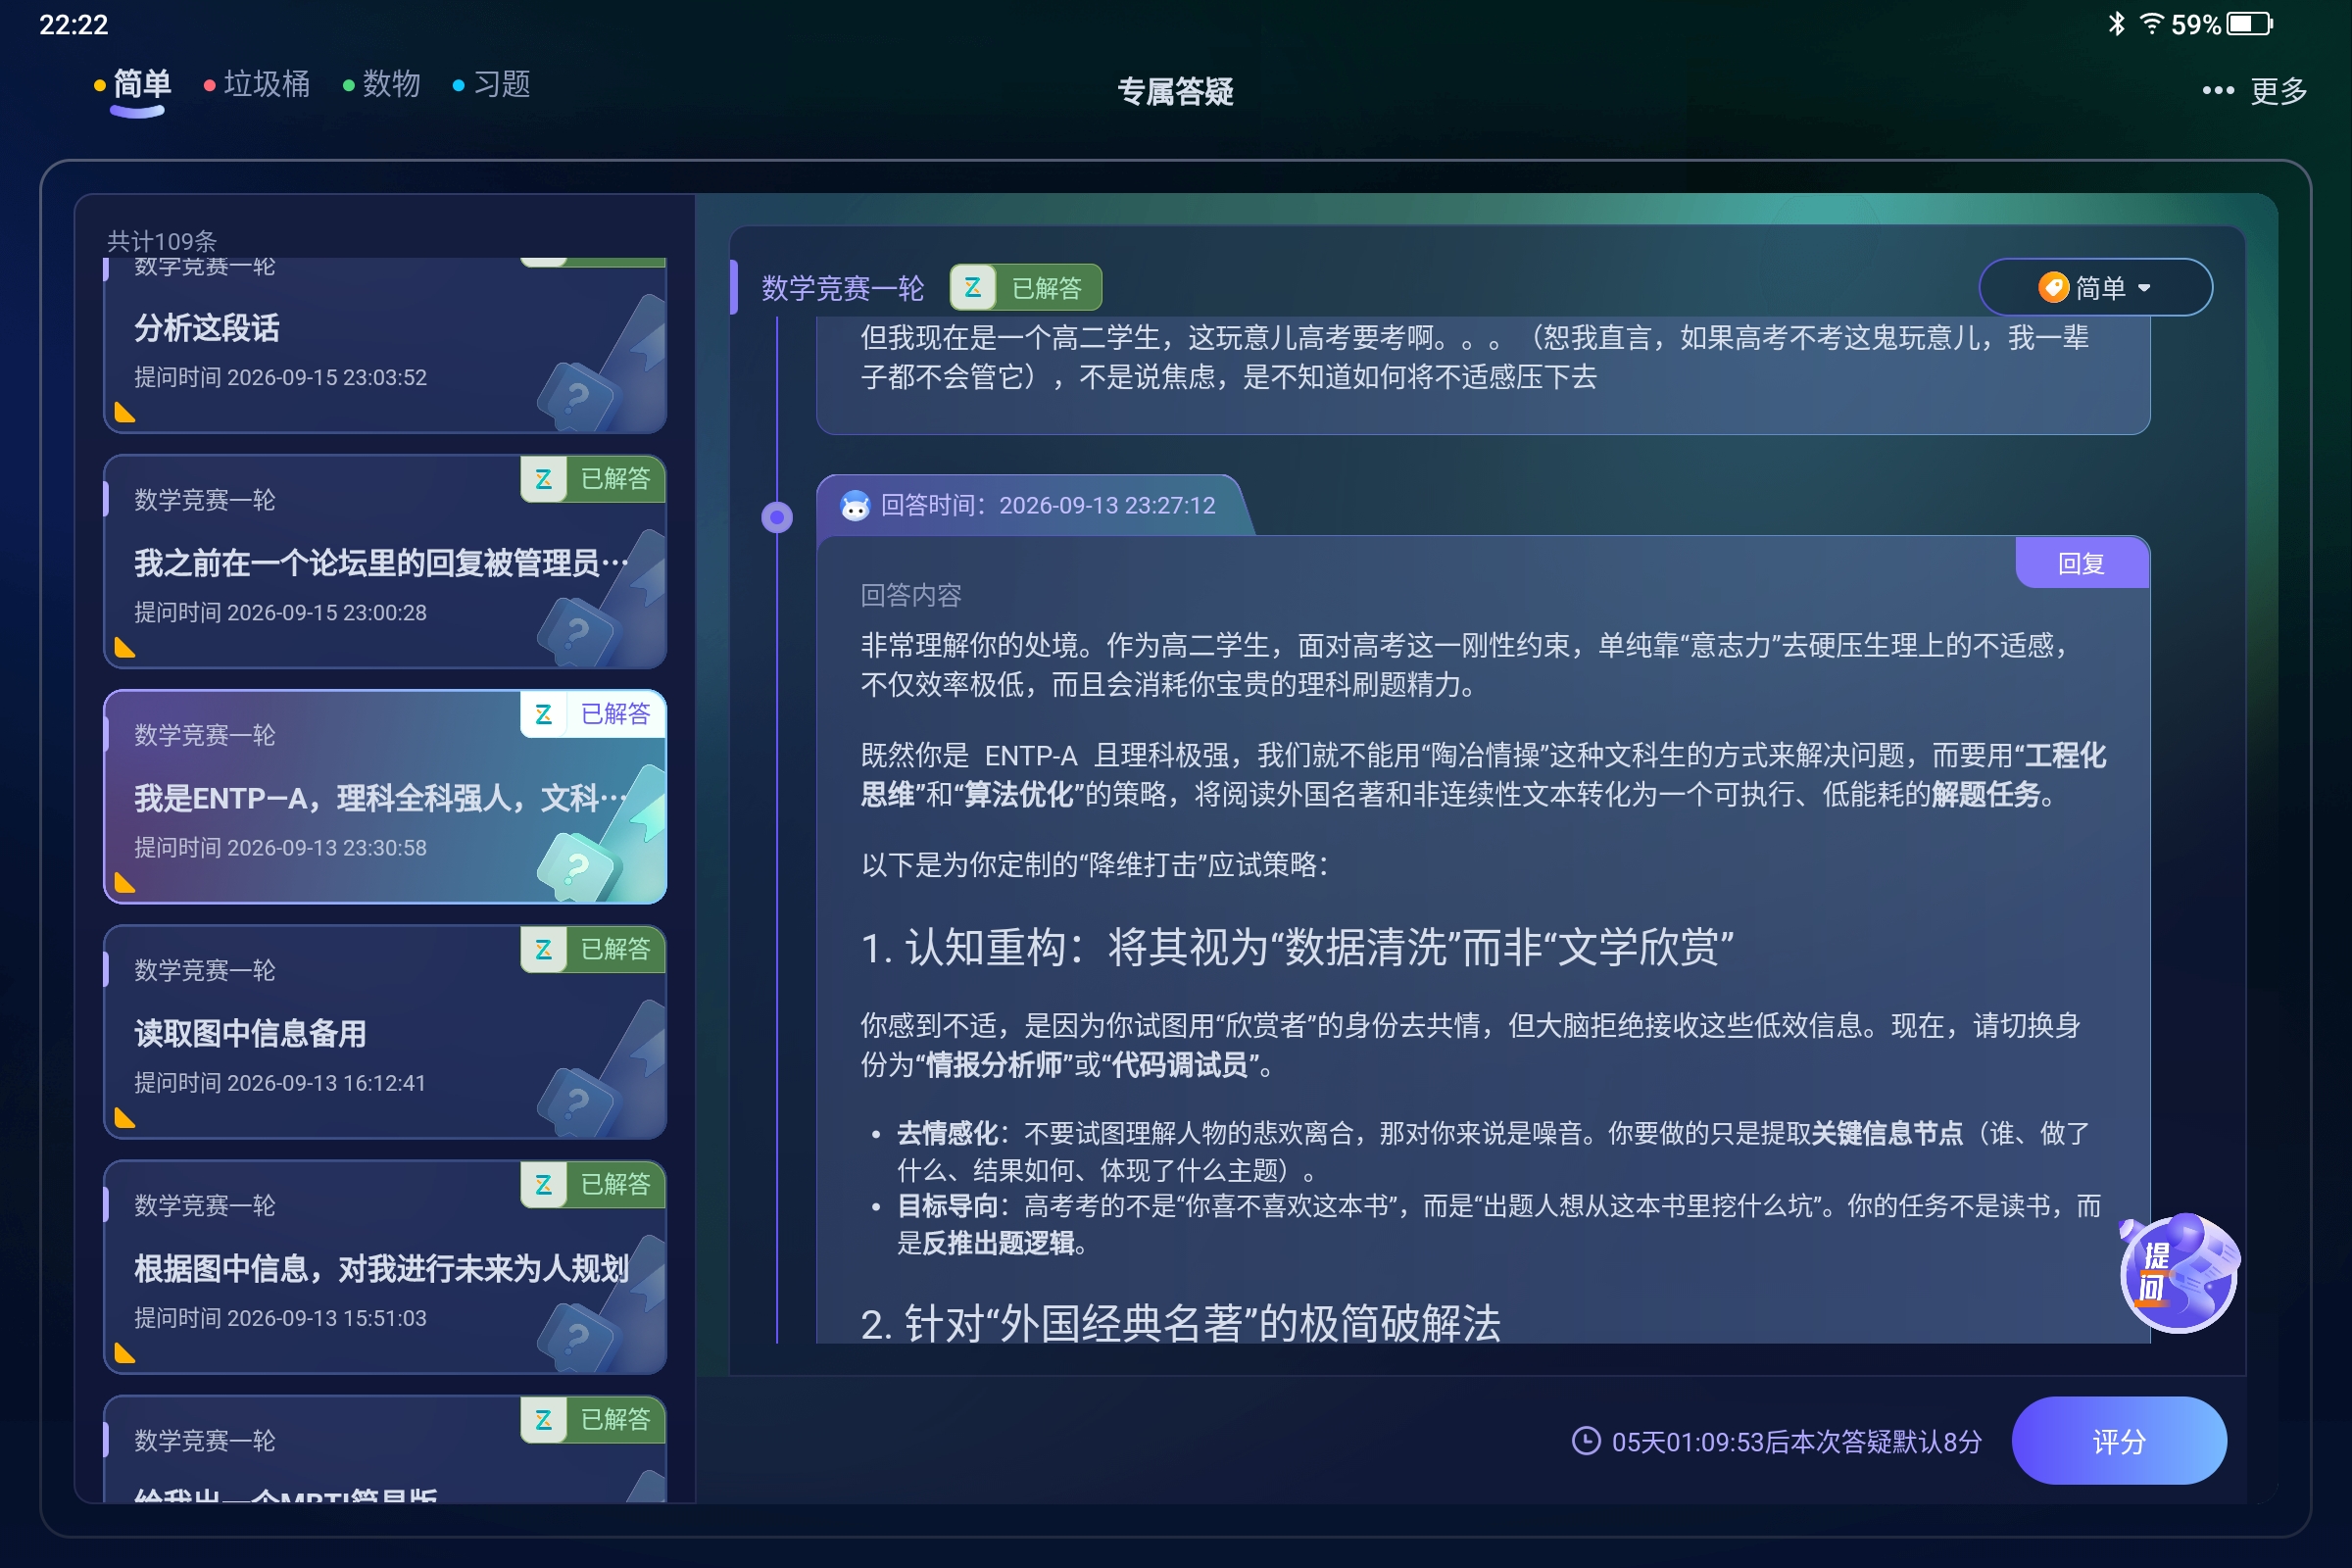Tap the floating 提问 mascot icon
The image size is (2352, 1568).
pos(2179,1272)
